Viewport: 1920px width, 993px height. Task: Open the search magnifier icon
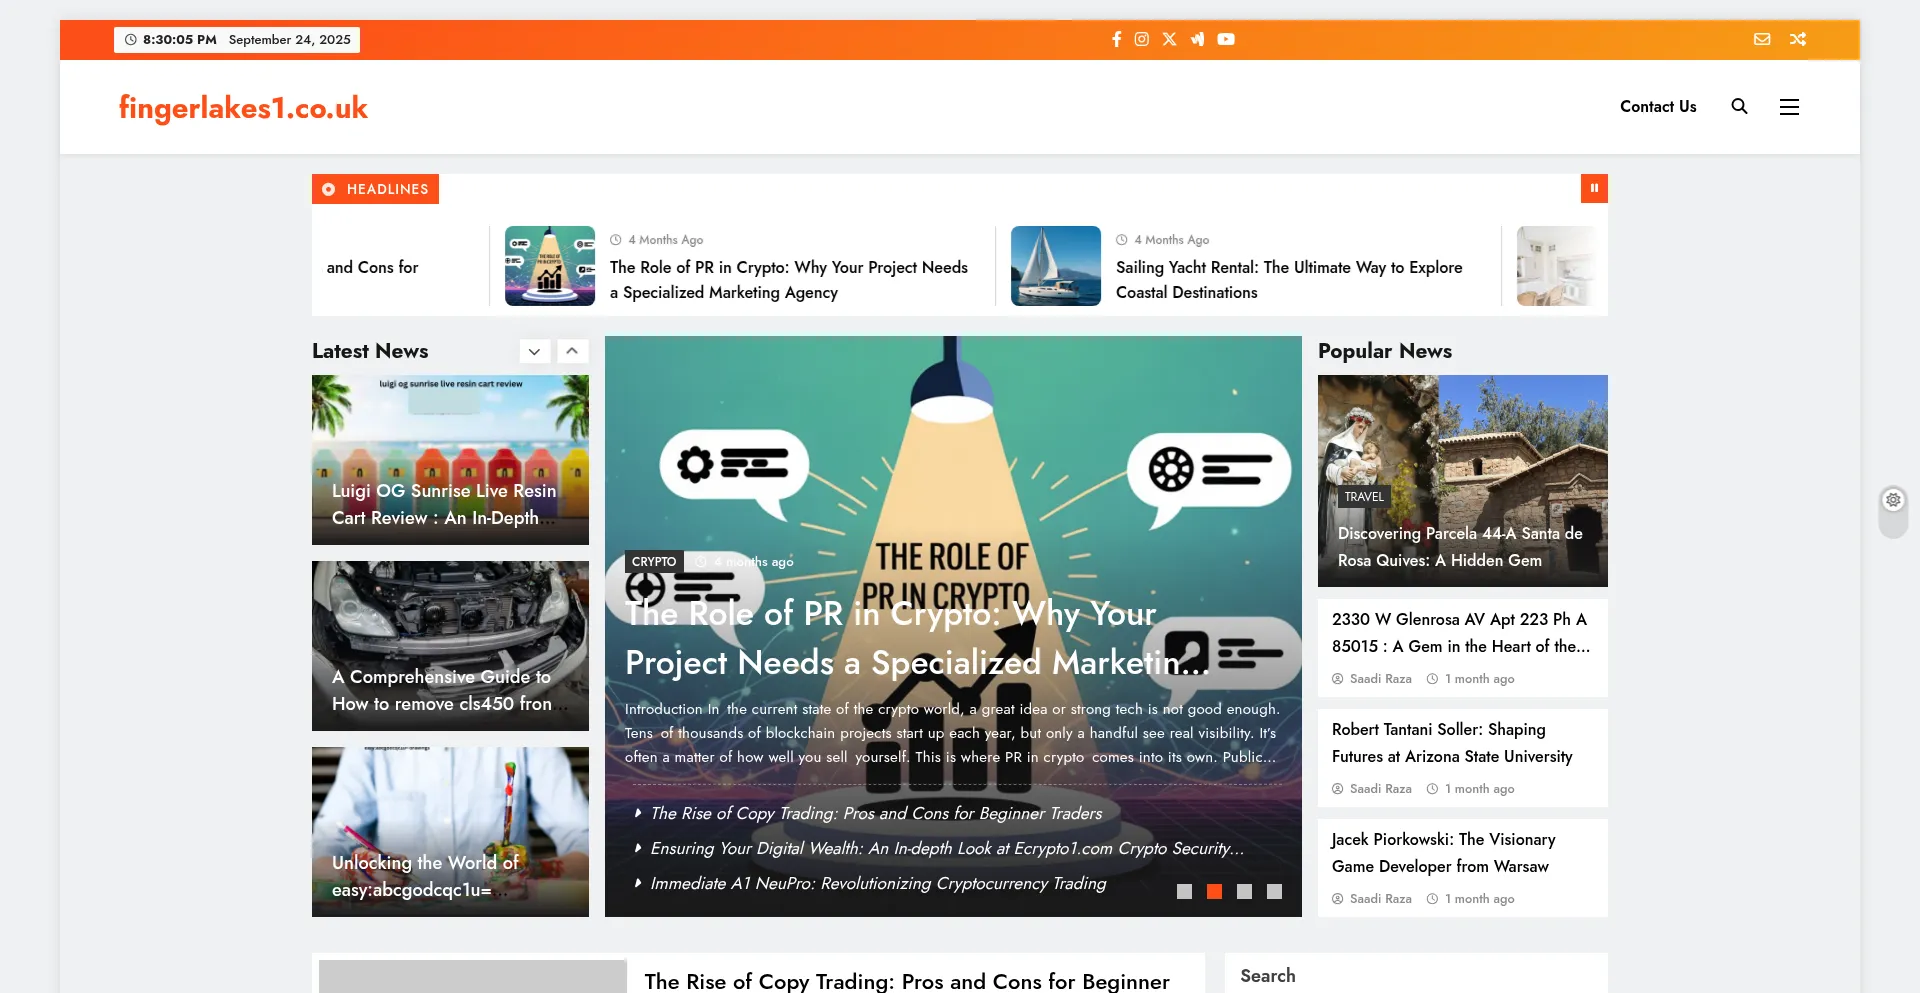point(1739,106)
